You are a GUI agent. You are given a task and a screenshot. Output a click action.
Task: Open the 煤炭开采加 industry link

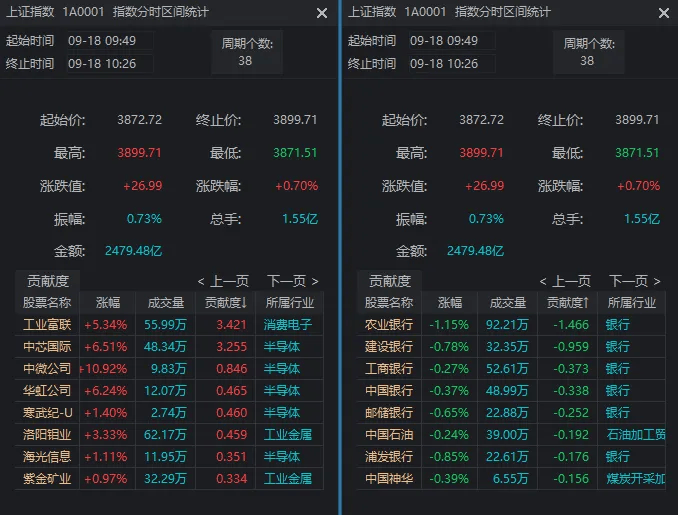point(634,478)
